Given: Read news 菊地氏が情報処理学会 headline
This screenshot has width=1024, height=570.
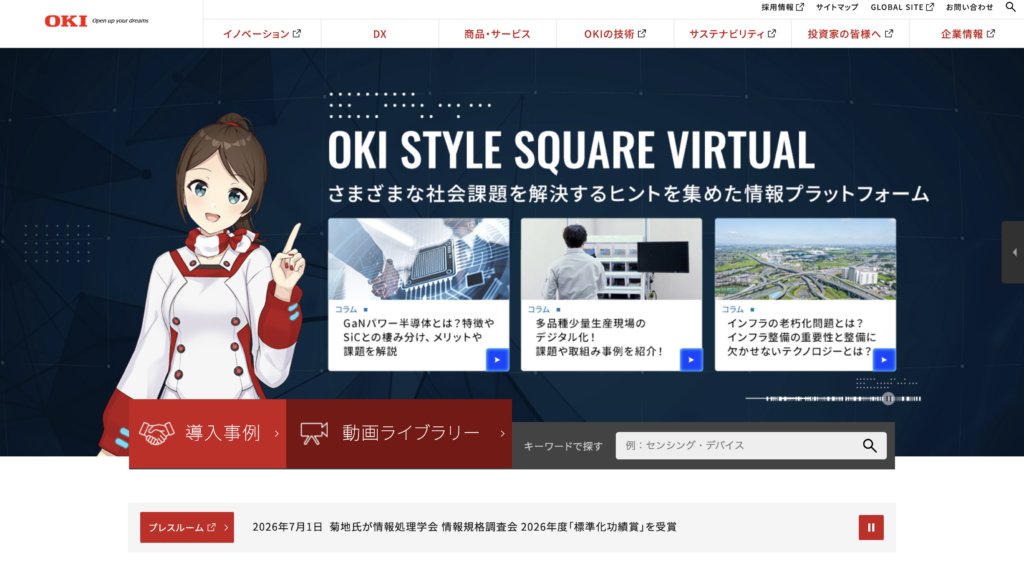Looking at the screenshot, I should (x=503, y=527).
